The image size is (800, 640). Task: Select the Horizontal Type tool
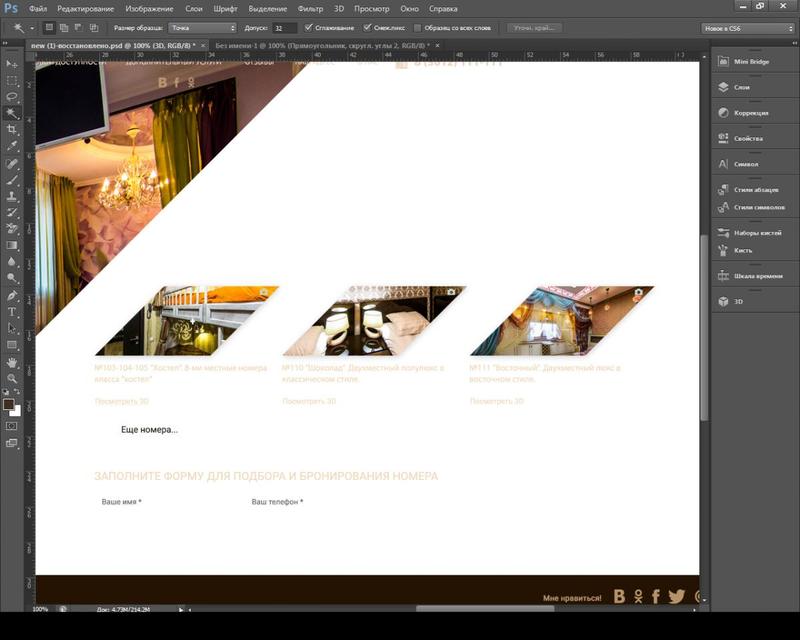(x=12, y=312)
